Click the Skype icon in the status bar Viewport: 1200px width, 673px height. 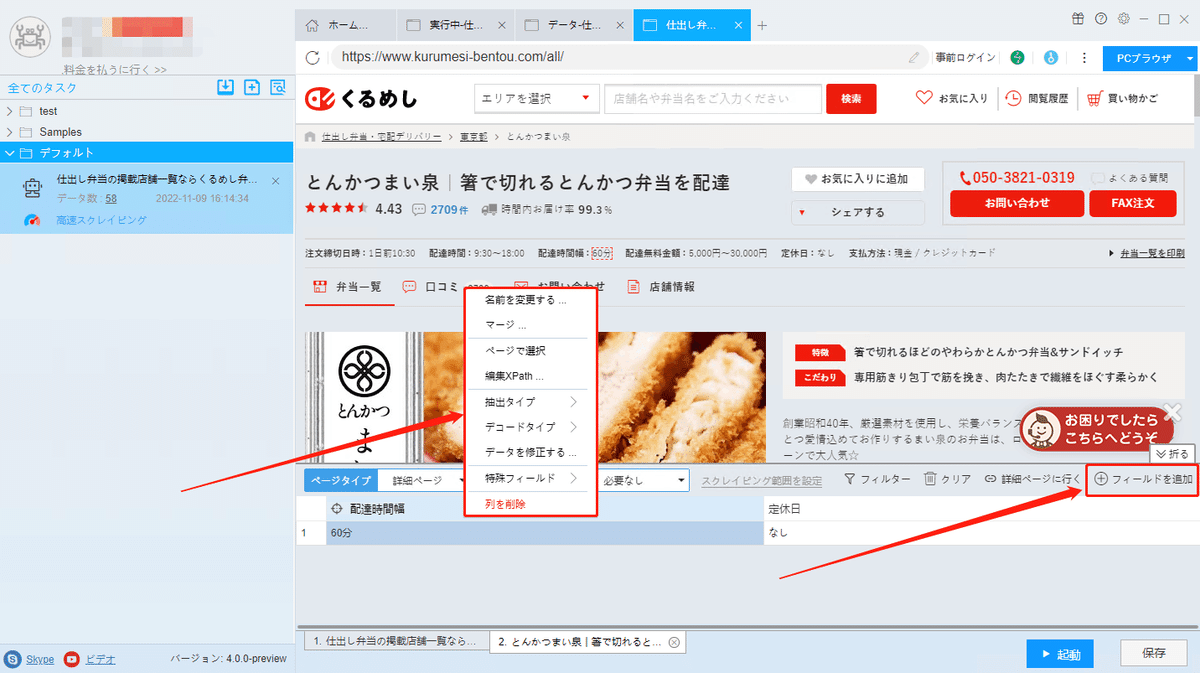point(13,659)
